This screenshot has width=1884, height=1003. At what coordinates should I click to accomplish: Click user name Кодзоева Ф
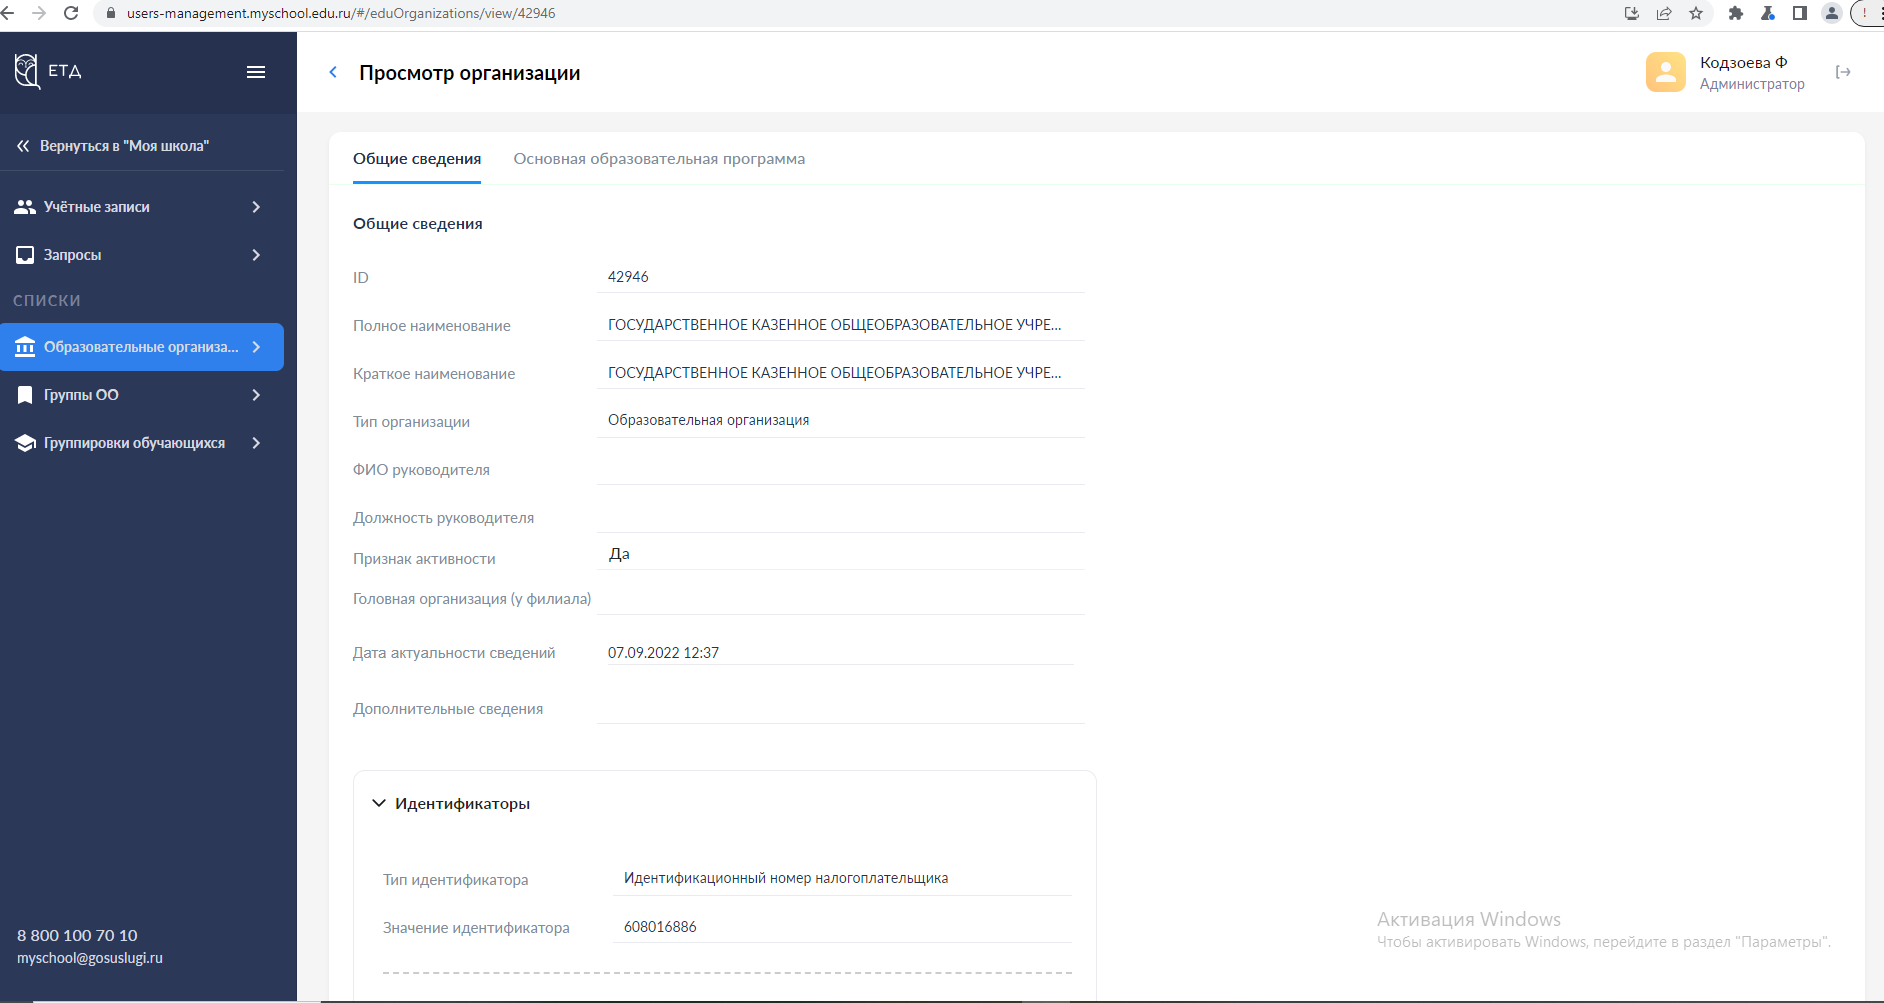[1743, 62]
